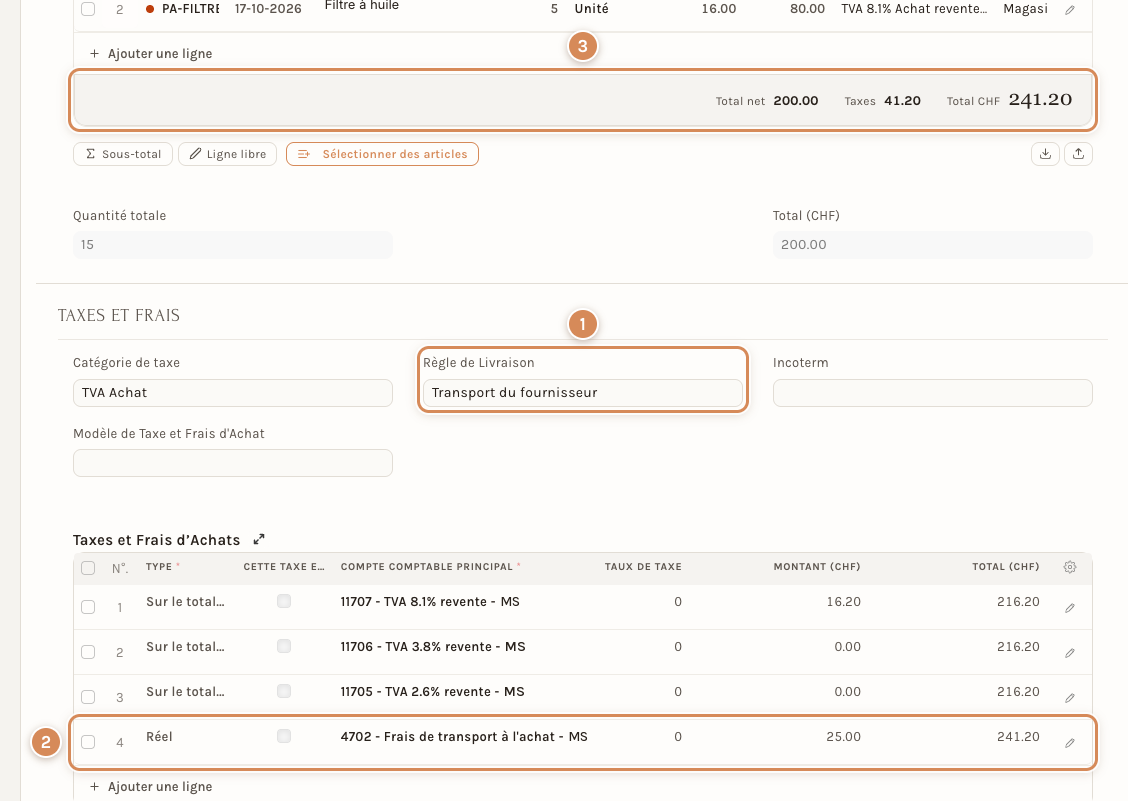Image resolution: width=1128 pixels, height=801 pixels.
Task: Click the empty Incoterm field
Action: click(932, 393)
